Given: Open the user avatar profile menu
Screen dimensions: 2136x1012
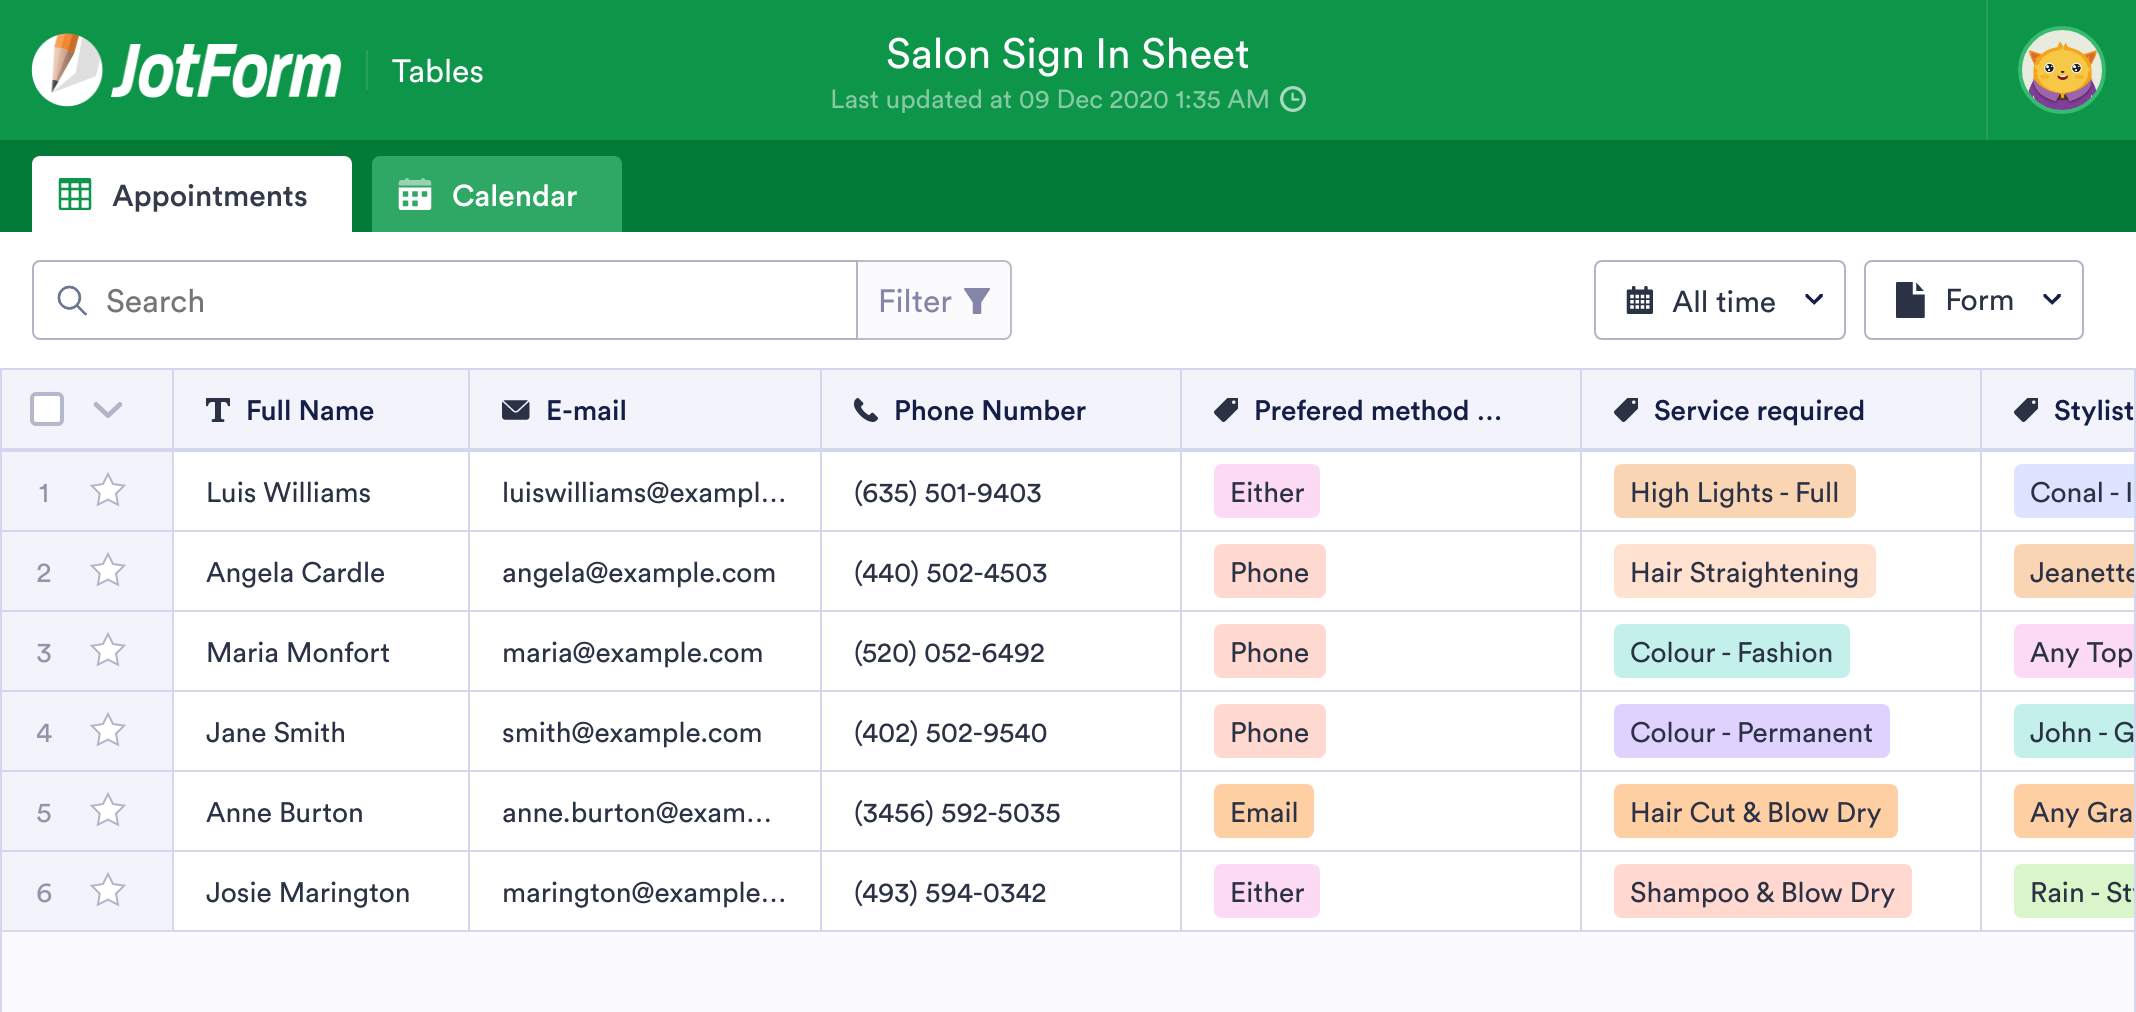Looking at the screenshot, I should coord(2061,70).
